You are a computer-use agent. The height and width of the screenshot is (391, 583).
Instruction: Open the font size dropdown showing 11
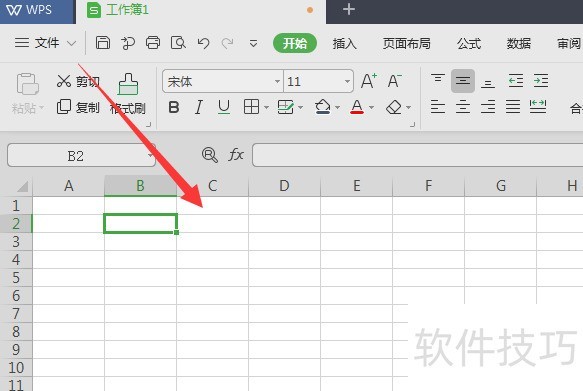[x=347, y=81]
